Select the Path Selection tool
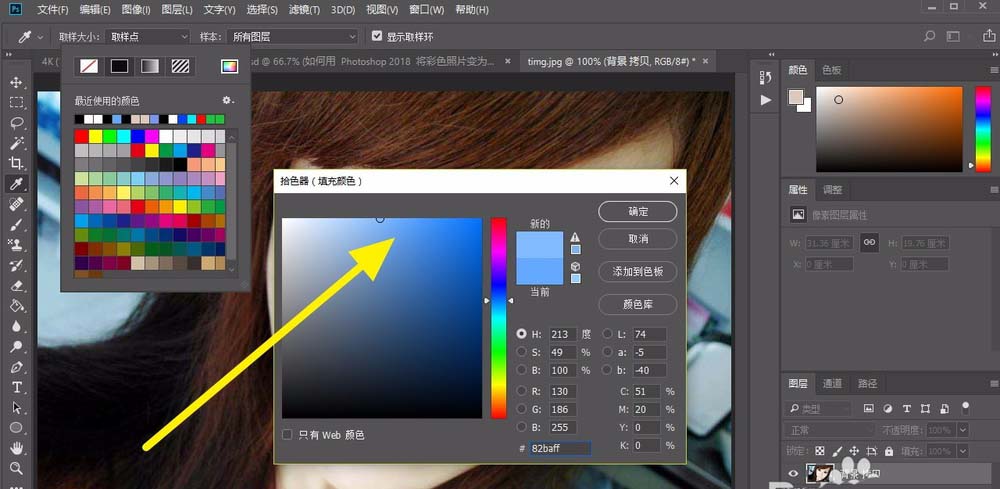The width and height of the screenshot is (1000, 489). point(17,408)
